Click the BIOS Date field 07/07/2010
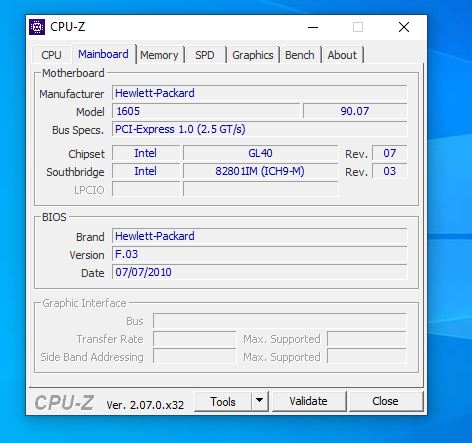This screenshot has width=472, height=443. [x=259, y=272]
